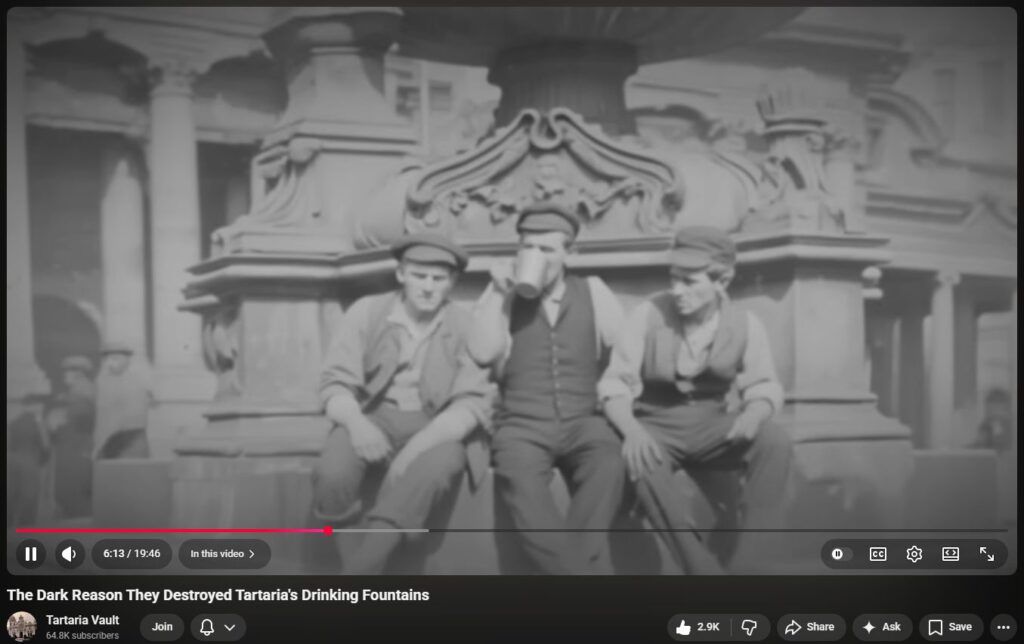Mute the video volume
This screenshot has height=644, width=1024.
pyautogui.click(x=68, y=554)
